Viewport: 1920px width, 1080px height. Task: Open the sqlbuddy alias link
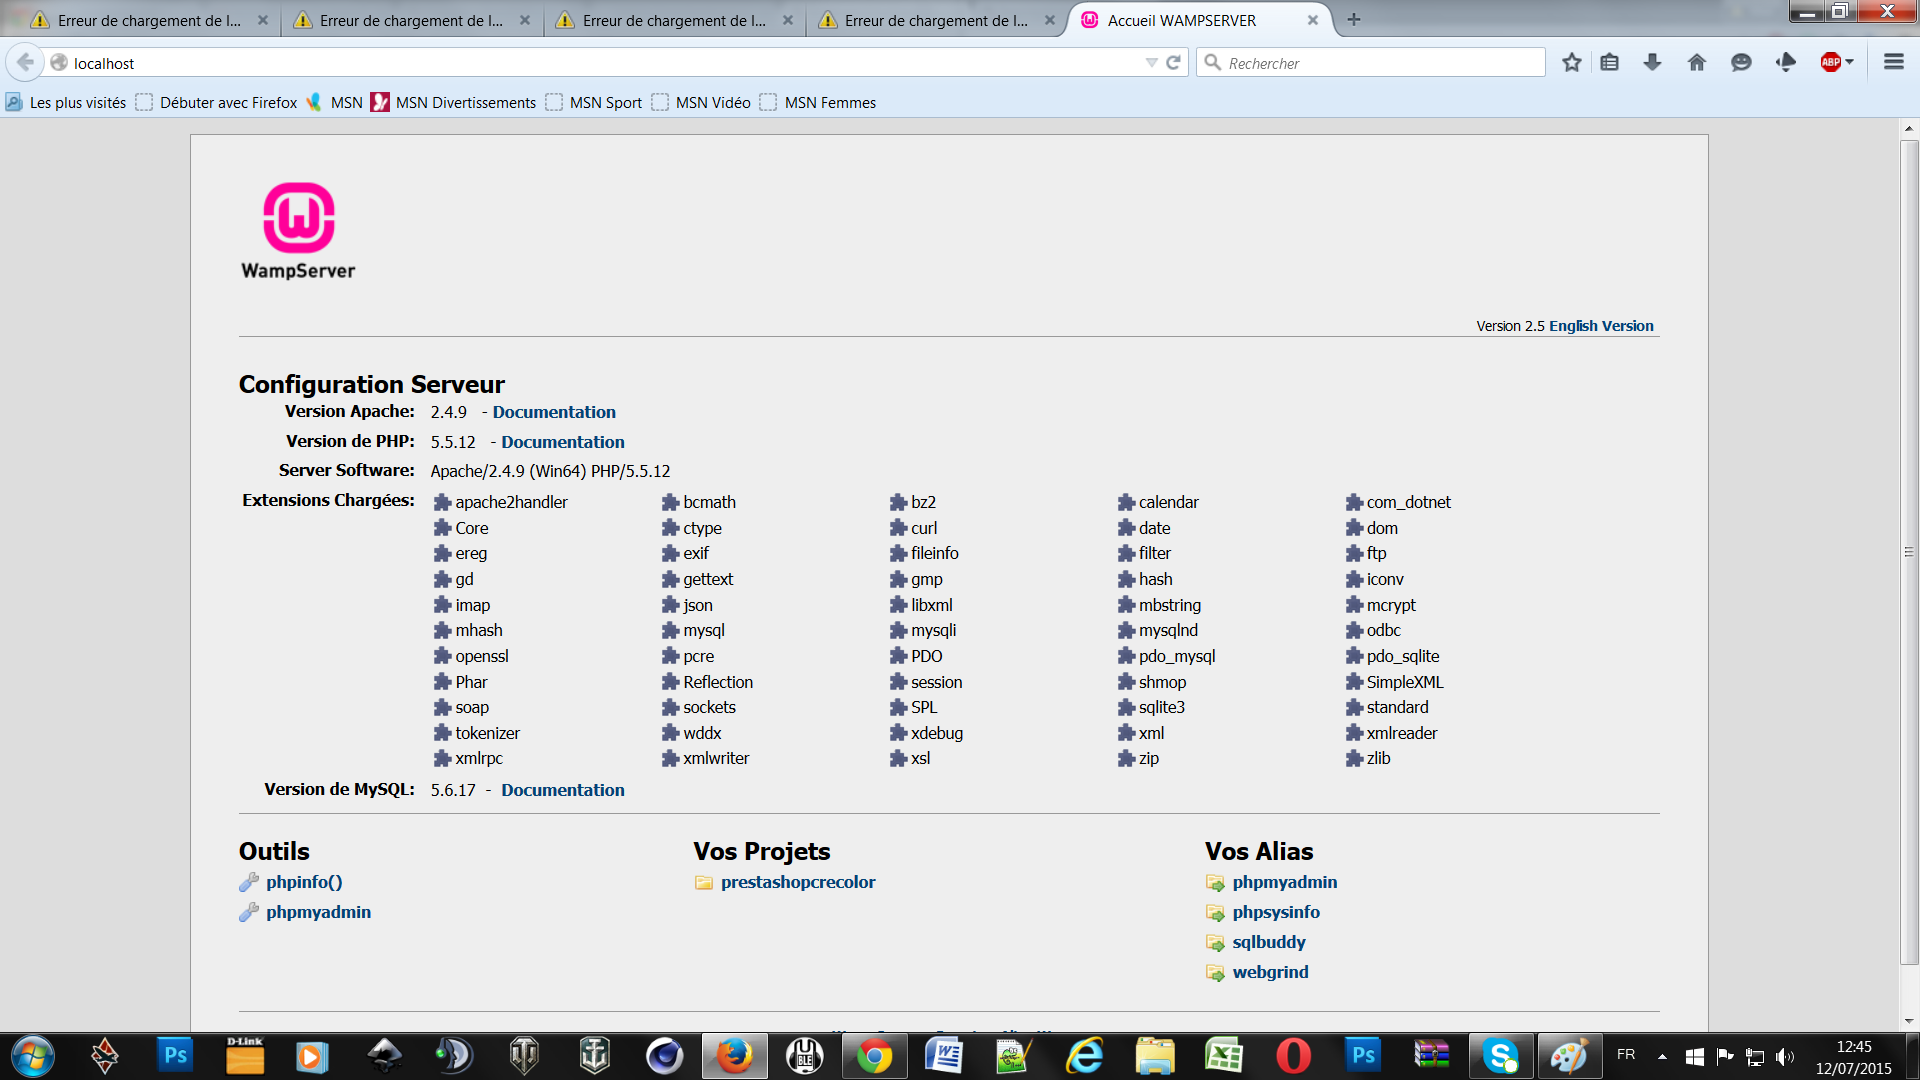click(1269, 942)
